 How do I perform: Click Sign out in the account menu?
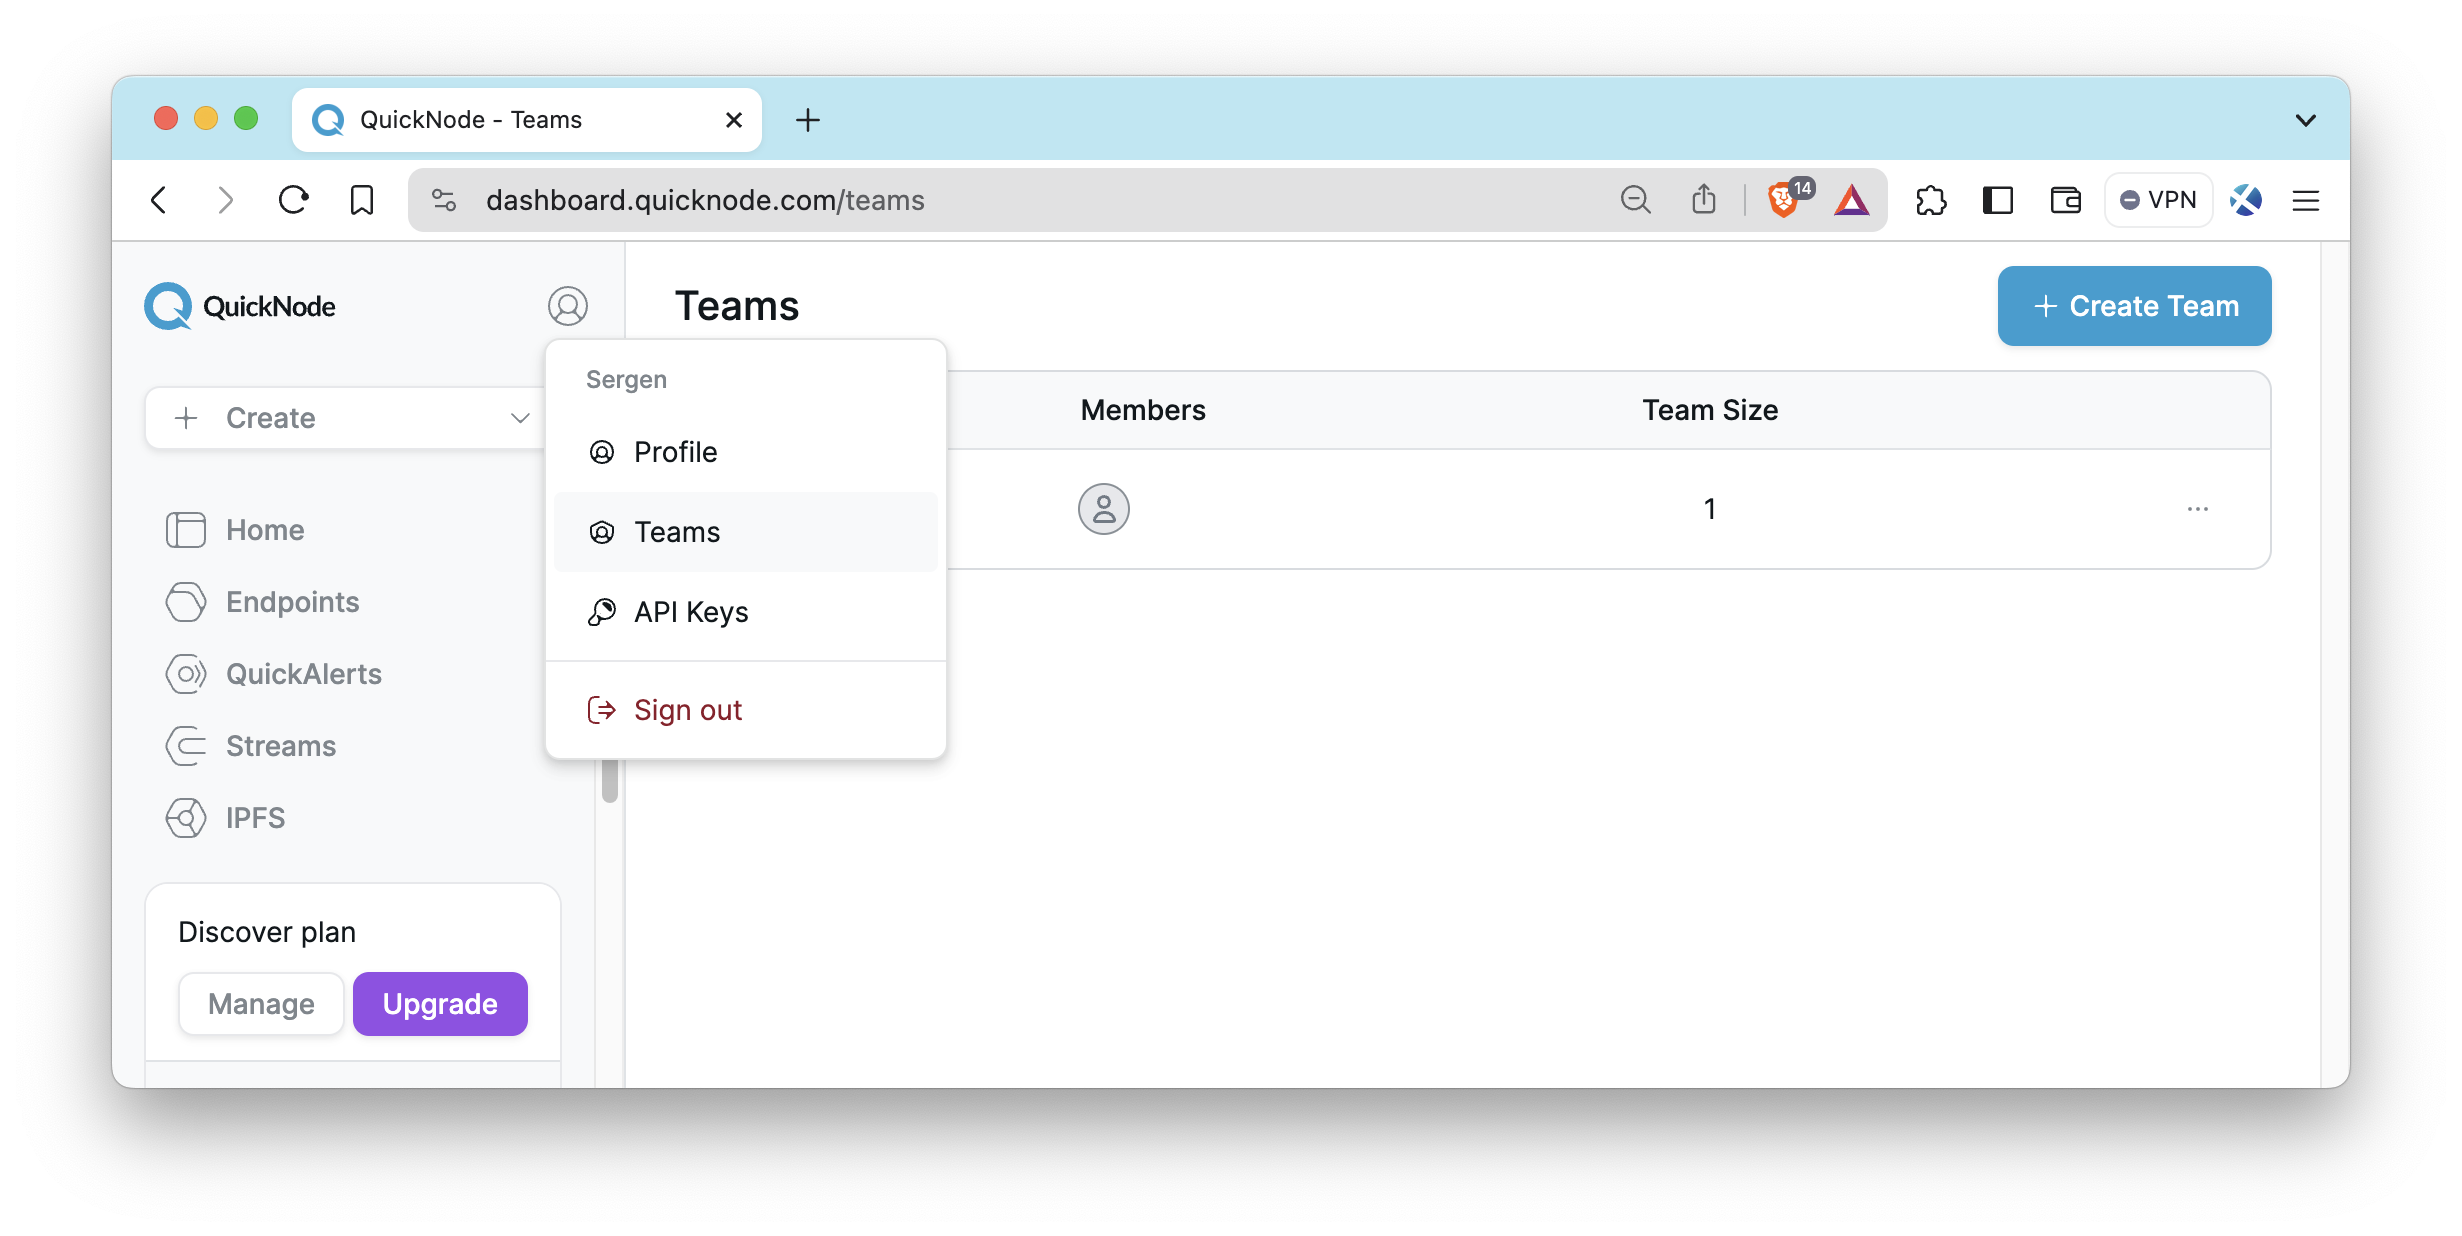tap(746, 710)
